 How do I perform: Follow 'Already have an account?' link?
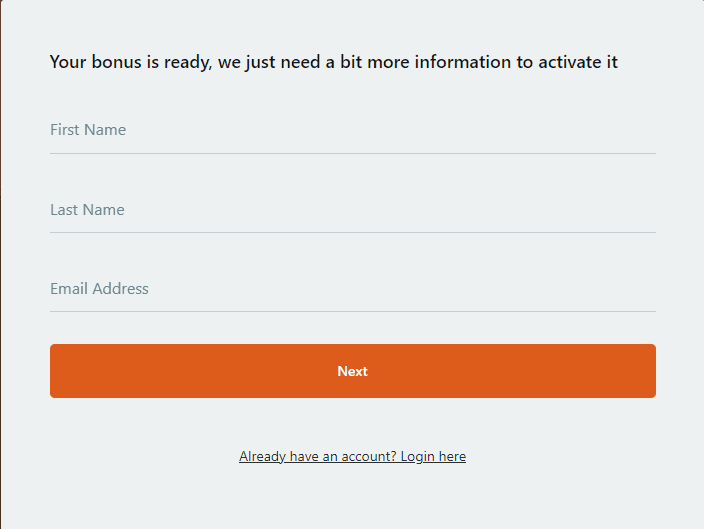coord(352,456)
